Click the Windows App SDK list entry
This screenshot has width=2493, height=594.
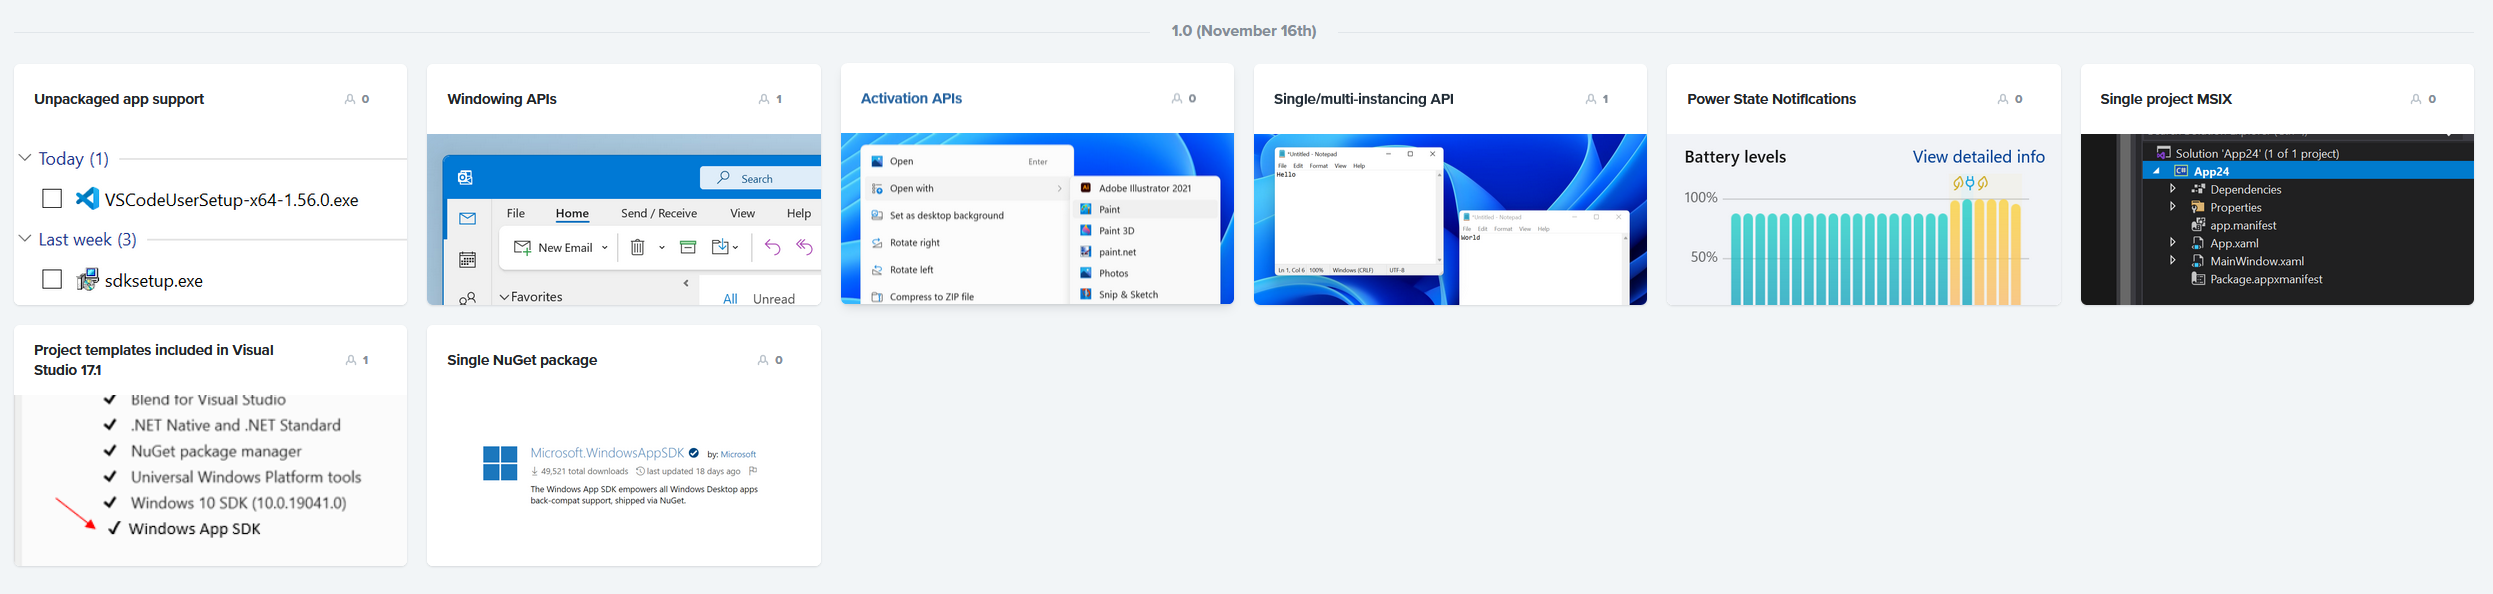pos(195,529)
